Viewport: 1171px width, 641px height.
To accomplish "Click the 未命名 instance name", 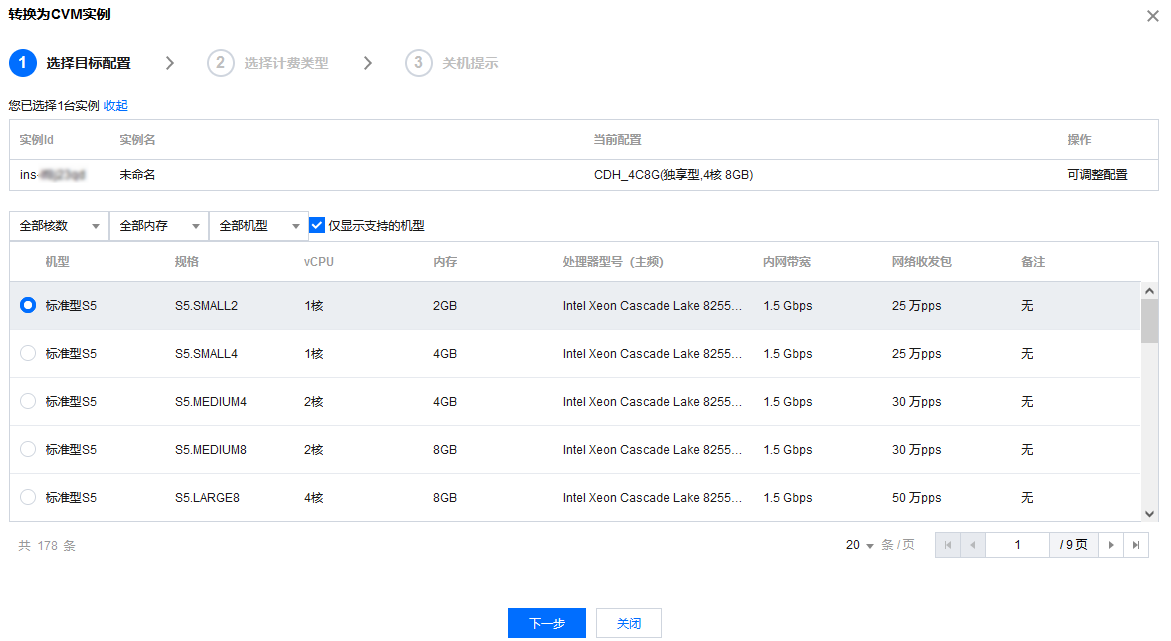I will 137,175.
